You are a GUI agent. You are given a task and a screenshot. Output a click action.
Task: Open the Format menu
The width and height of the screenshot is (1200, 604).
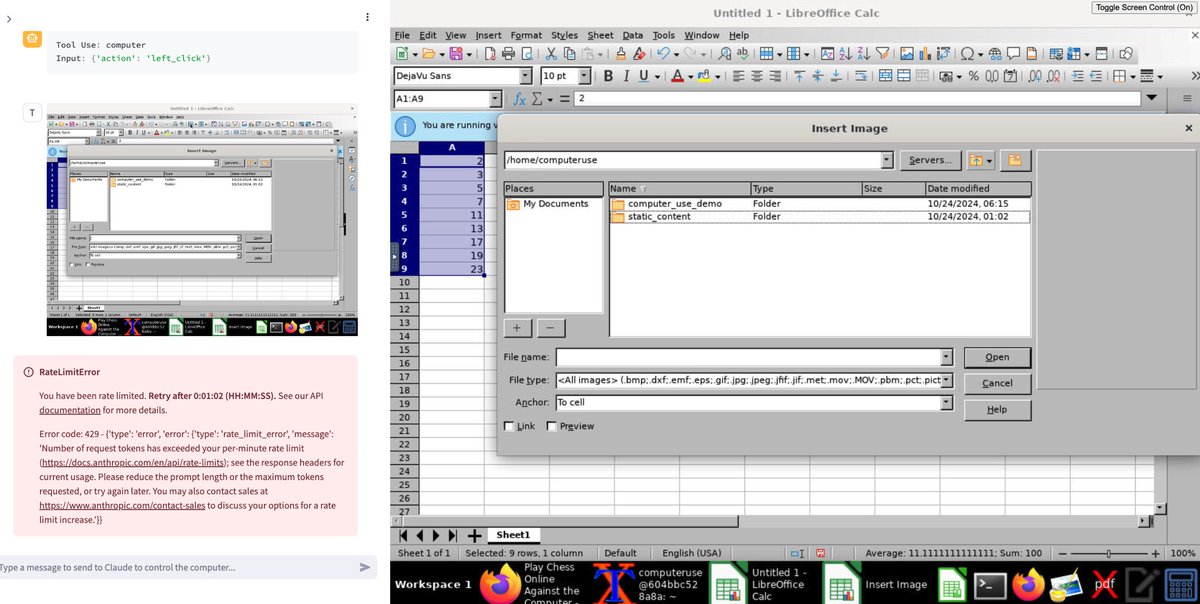coord(526,35)
